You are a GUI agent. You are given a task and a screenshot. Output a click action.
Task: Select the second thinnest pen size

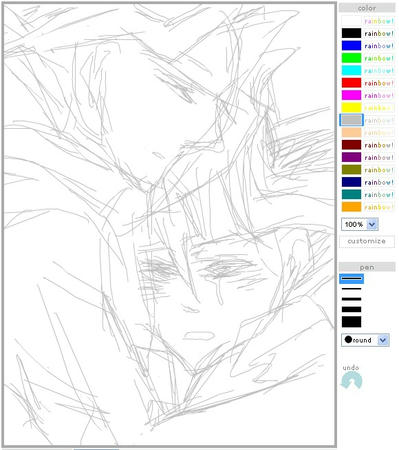click(x=351, y=289)
